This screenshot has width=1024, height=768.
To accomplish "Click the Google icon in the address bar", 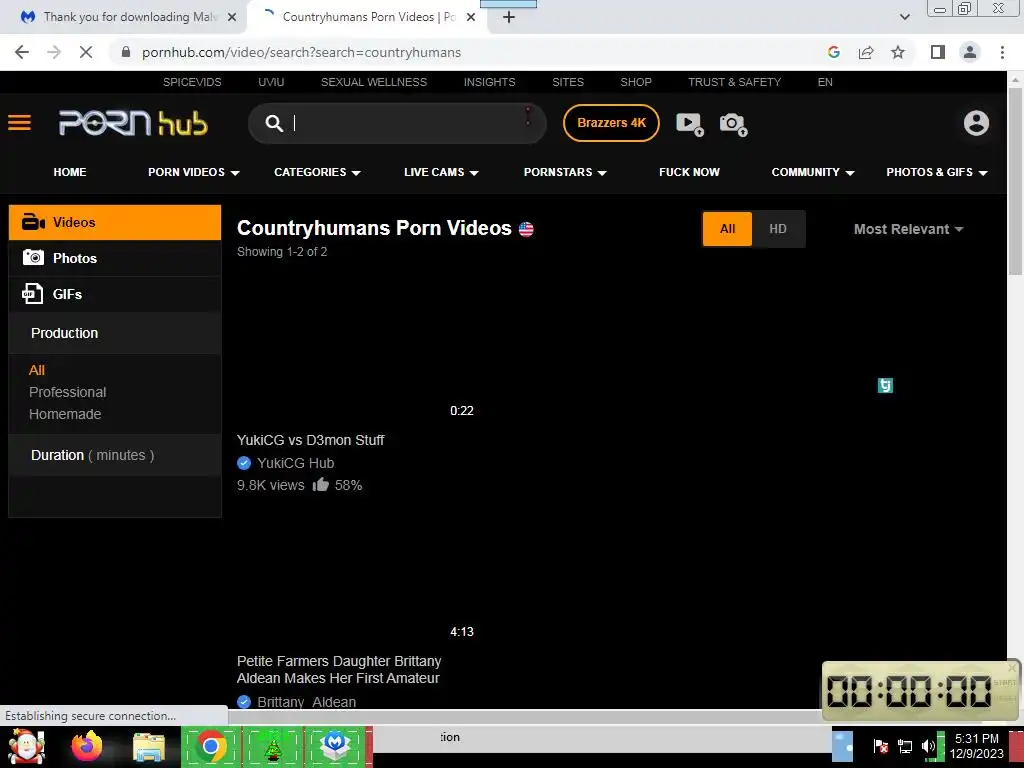I will point(833,52).
